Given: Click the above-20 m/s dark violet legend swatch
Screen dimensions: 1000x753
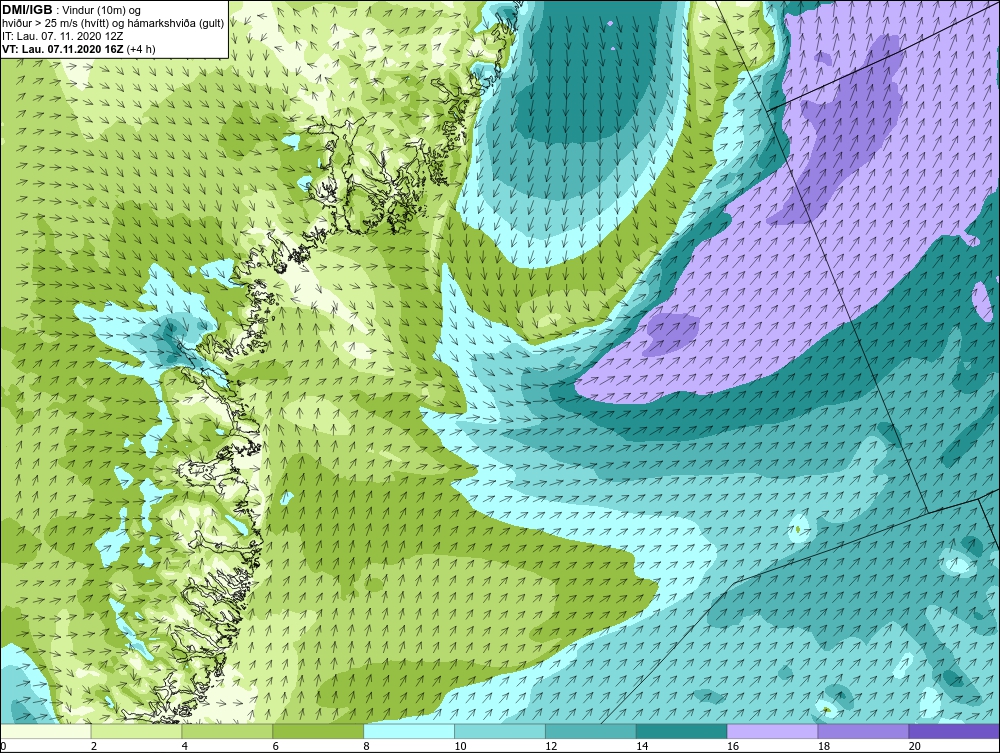Looking at the screenshot, I should 954,731.
